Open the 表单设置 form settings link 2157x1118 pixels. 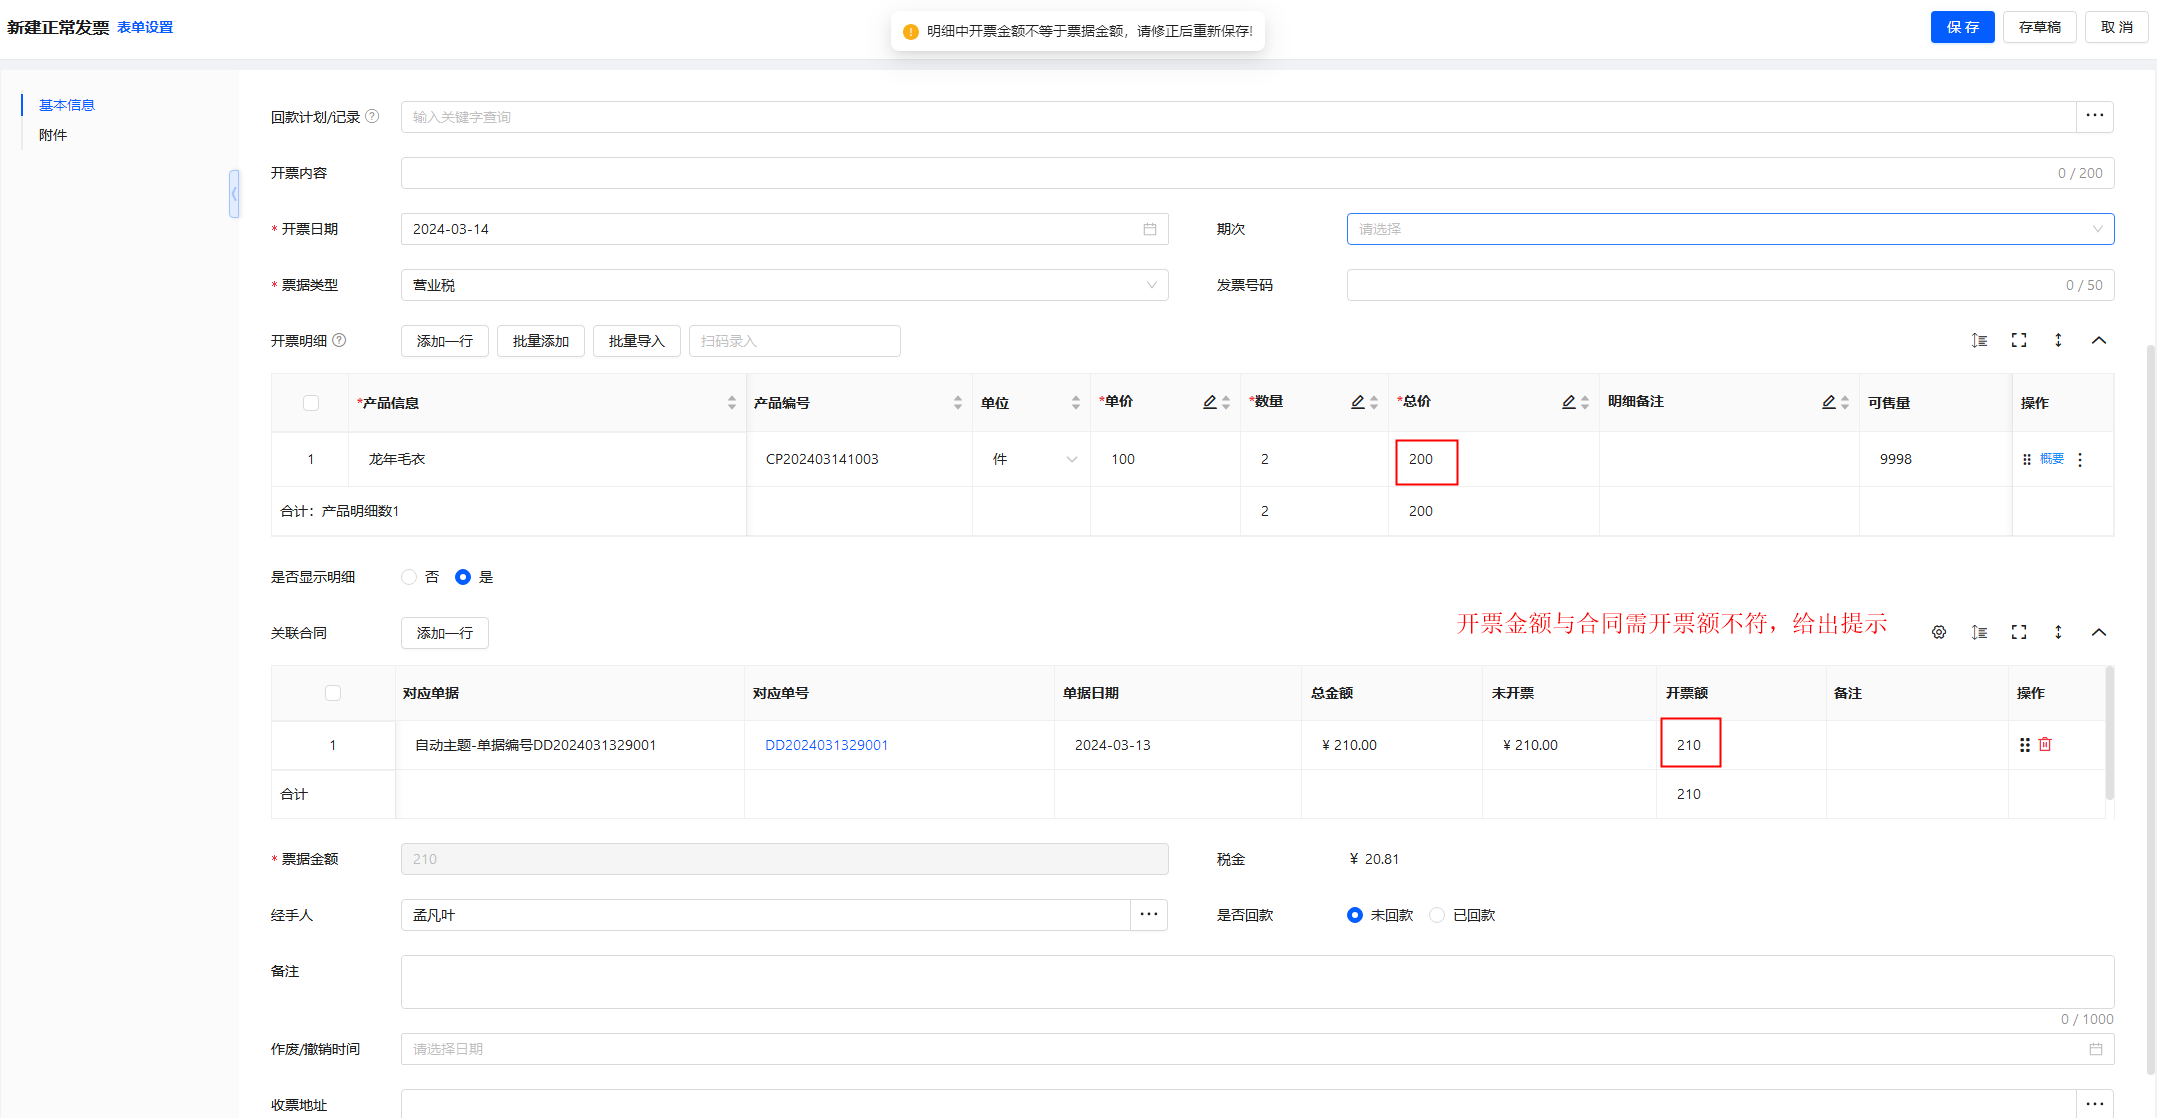pos(145,27)
